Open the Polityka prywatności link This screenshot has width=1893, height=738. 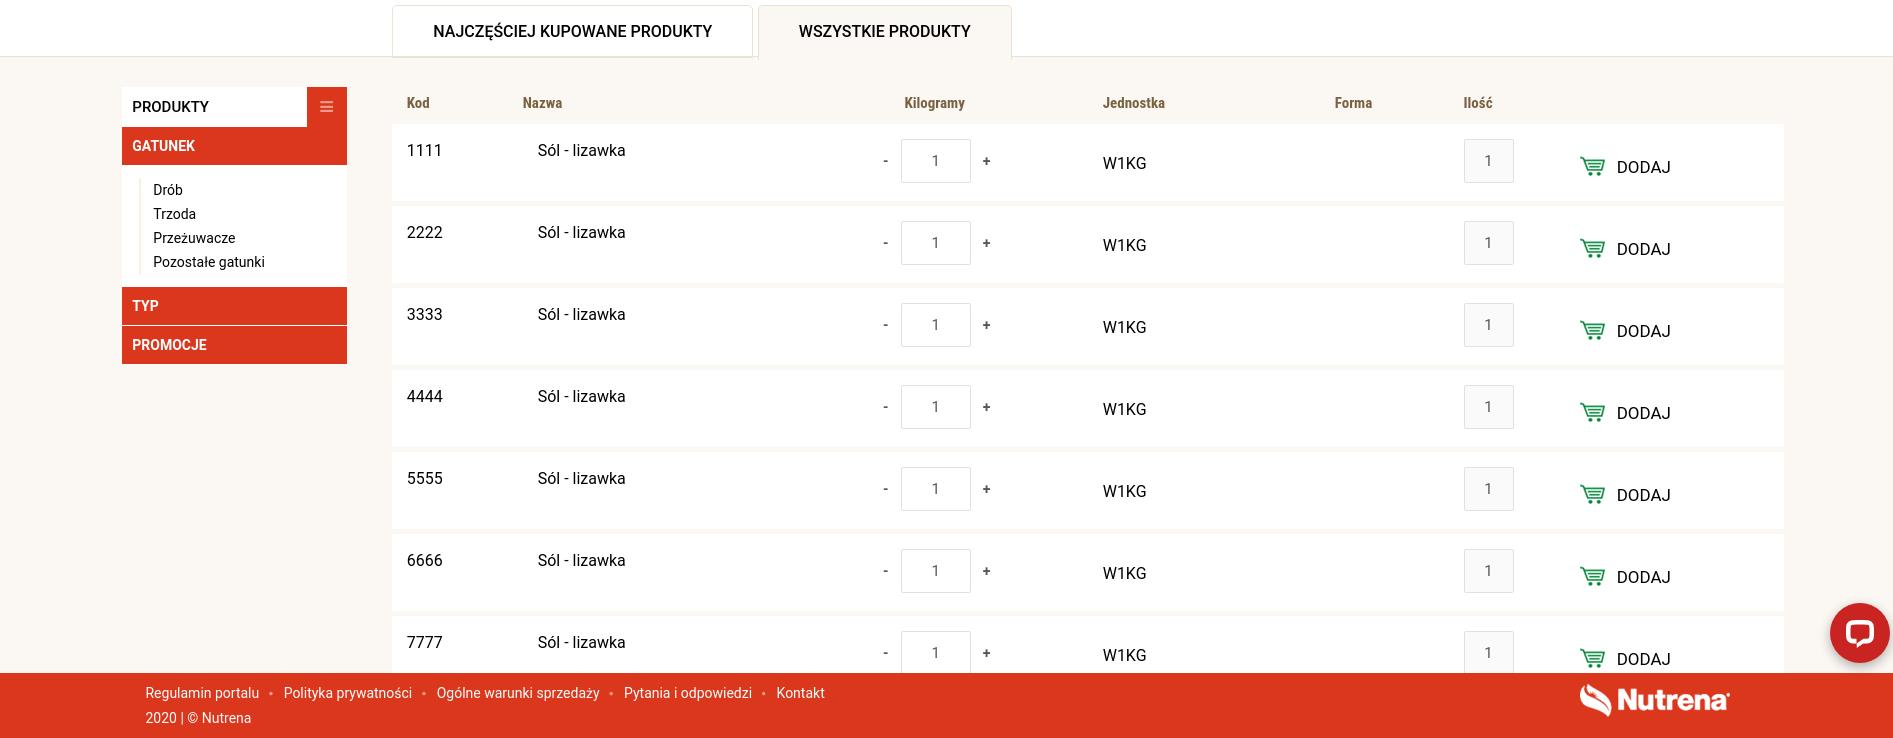348,693
